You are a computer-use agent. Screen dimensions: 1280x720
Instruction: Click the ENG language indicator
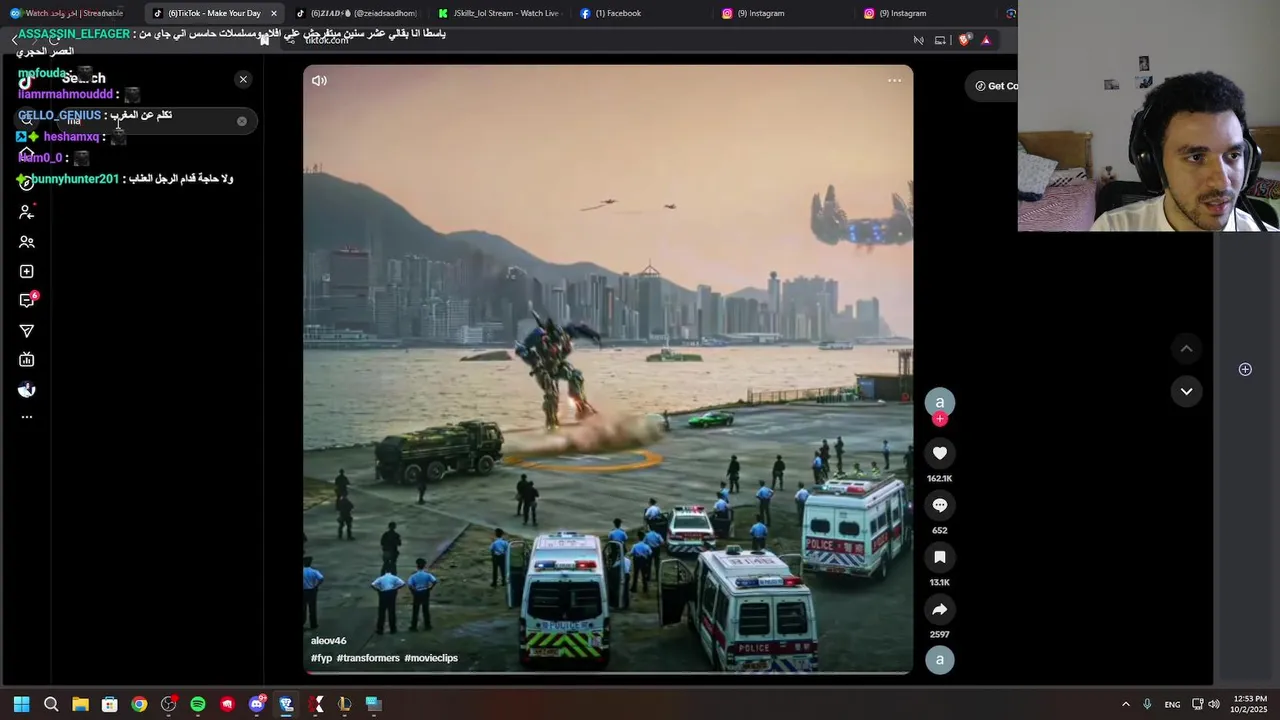point(1172,704)
